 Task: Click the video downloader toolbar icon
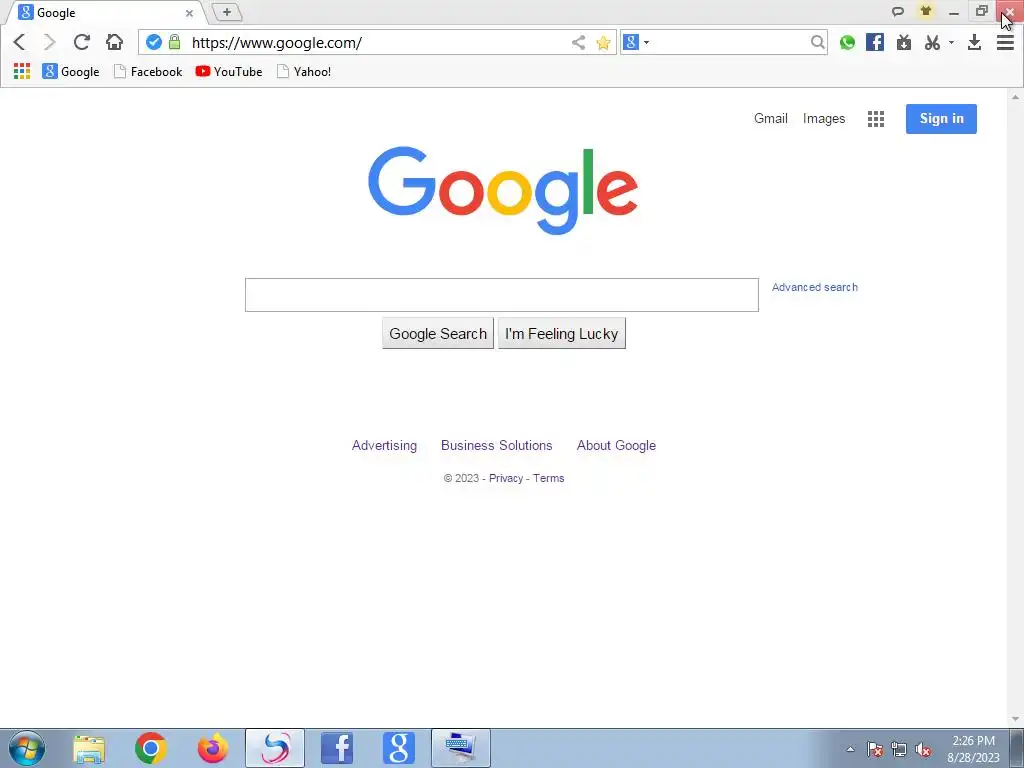point(904,42)
